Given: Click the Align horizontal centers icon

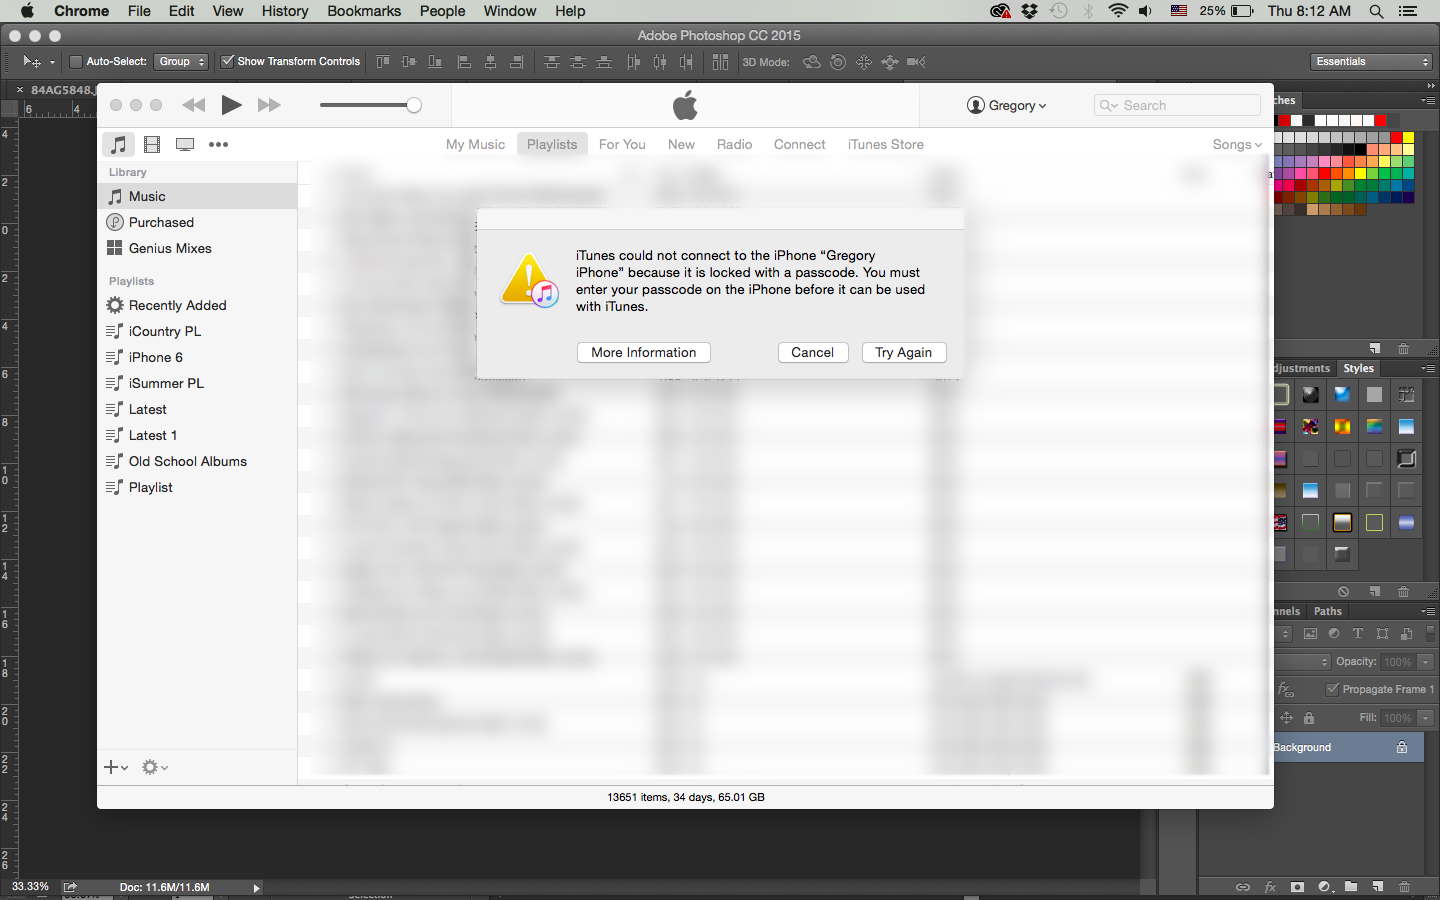Looking at the screenshot, I should click(490, 62).
